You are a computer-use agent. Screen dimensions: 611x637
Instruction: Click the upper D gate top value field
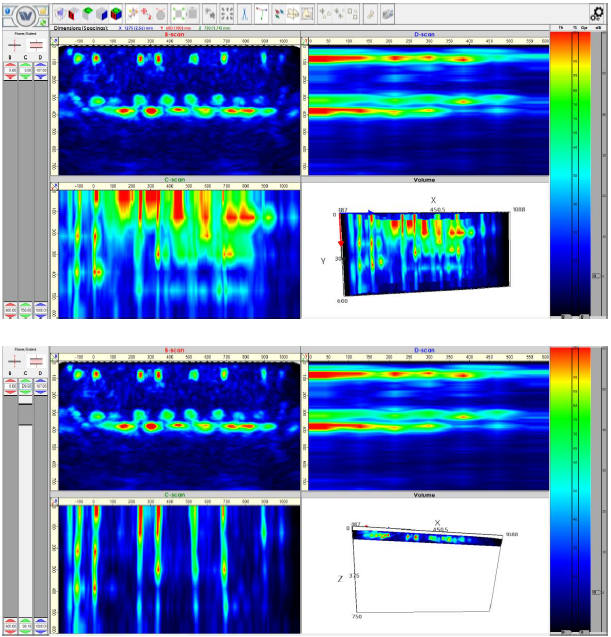click(x=40, y=71)
